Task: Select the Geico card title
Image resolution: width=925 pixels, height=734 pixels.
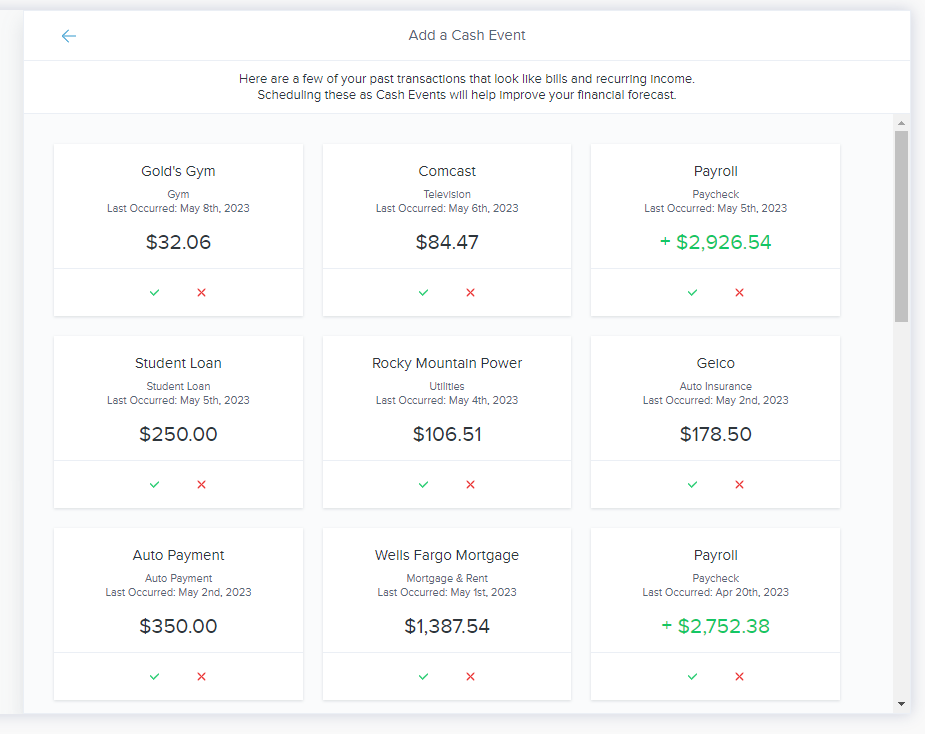Action: tap(716, 363)
